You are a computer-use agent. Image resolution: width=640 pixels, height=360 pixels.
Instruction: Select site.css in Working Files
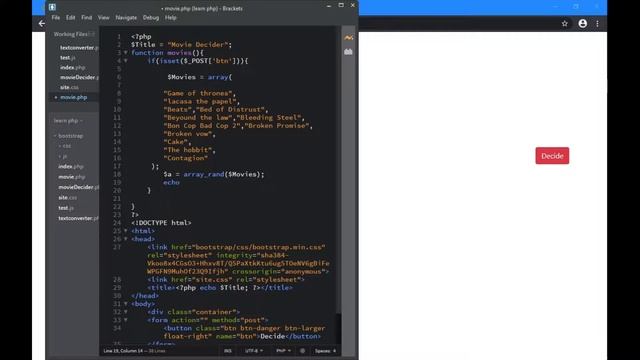coord(69,87)
